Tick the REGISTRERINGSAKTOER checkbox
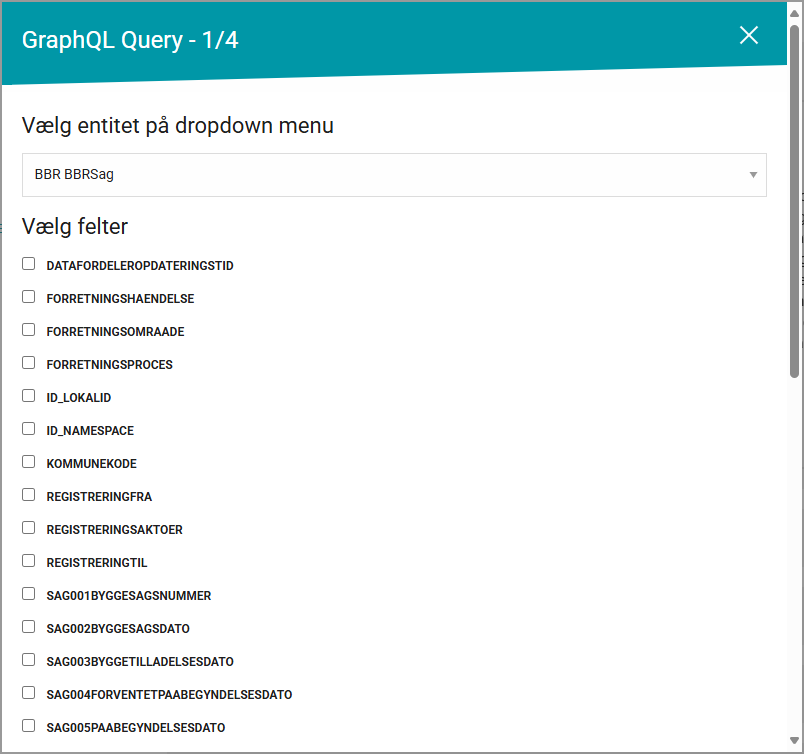The width and height of the screenshot is (804, 754). (x=29, y=527)
